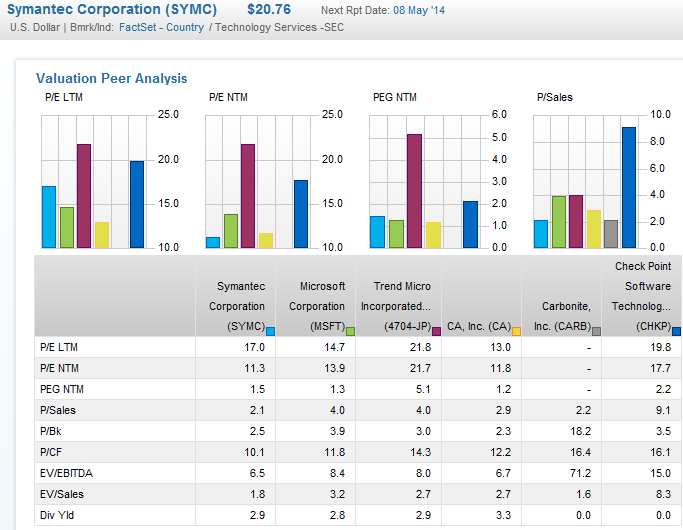
Task: Click the gray swatch beside Carbonite (CARB)
Action: click(596, 331)
